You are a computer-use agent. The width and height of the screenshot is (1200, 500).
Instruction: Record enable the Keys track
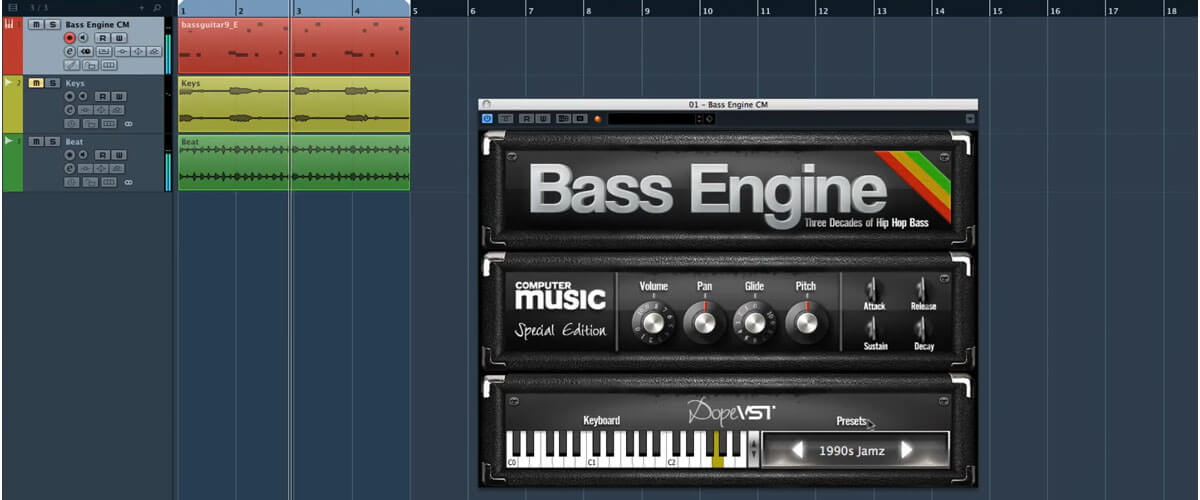click(x=69, y=96)
